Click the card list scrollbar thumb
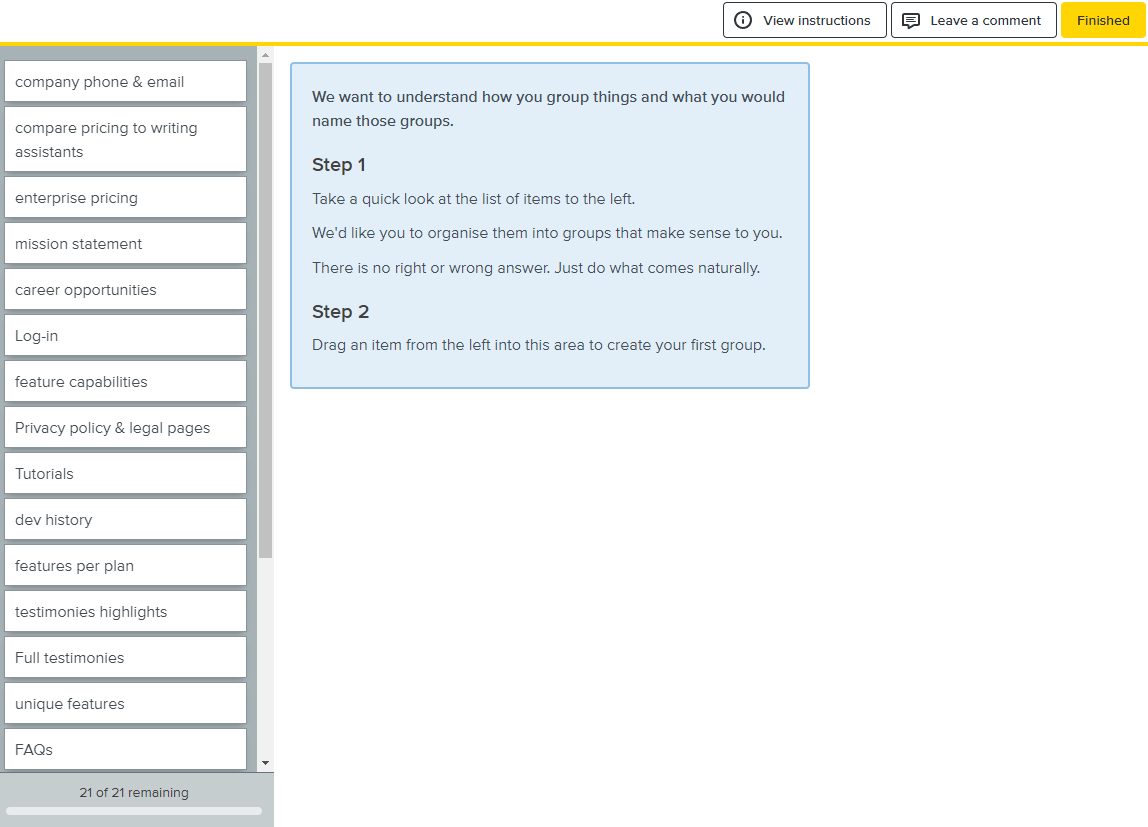 266,310
